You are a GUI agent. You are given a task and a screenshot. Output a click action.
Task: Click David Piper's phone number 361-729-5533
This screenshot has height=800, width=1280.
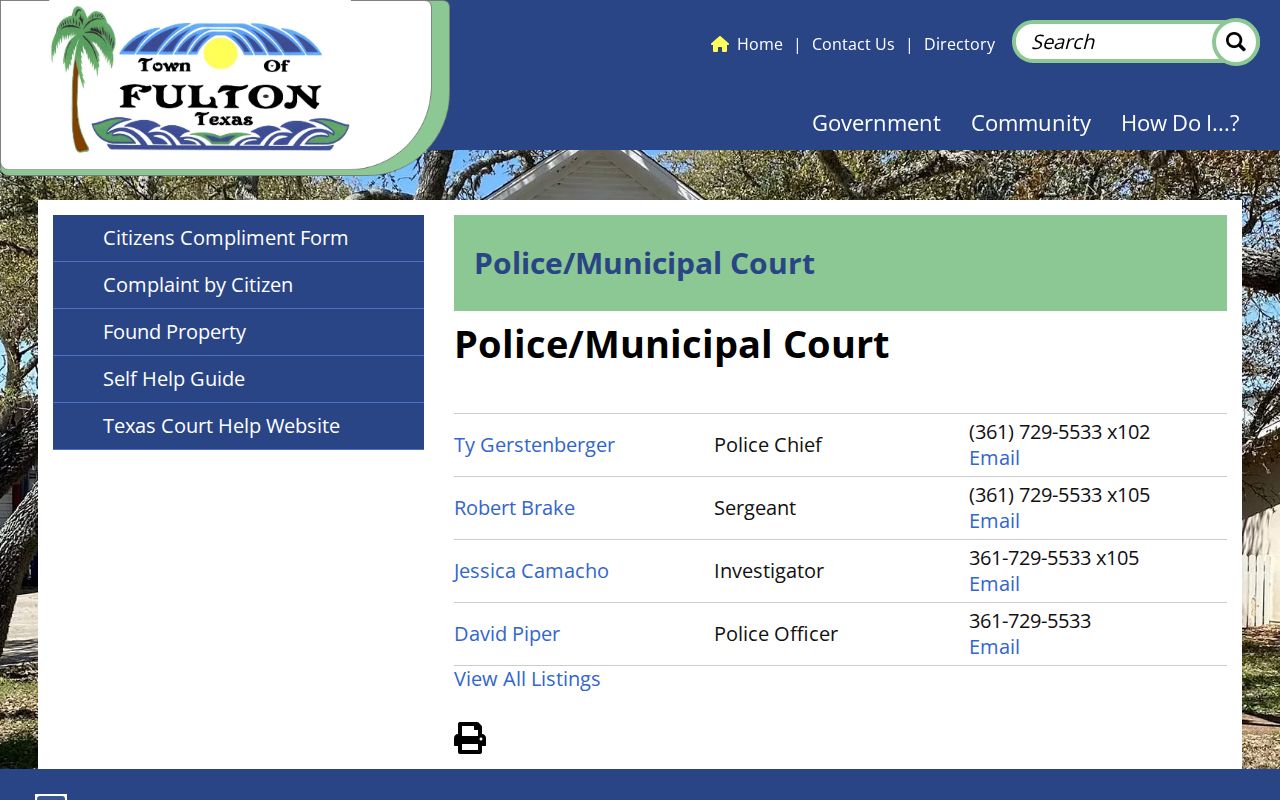point(1030,621)
